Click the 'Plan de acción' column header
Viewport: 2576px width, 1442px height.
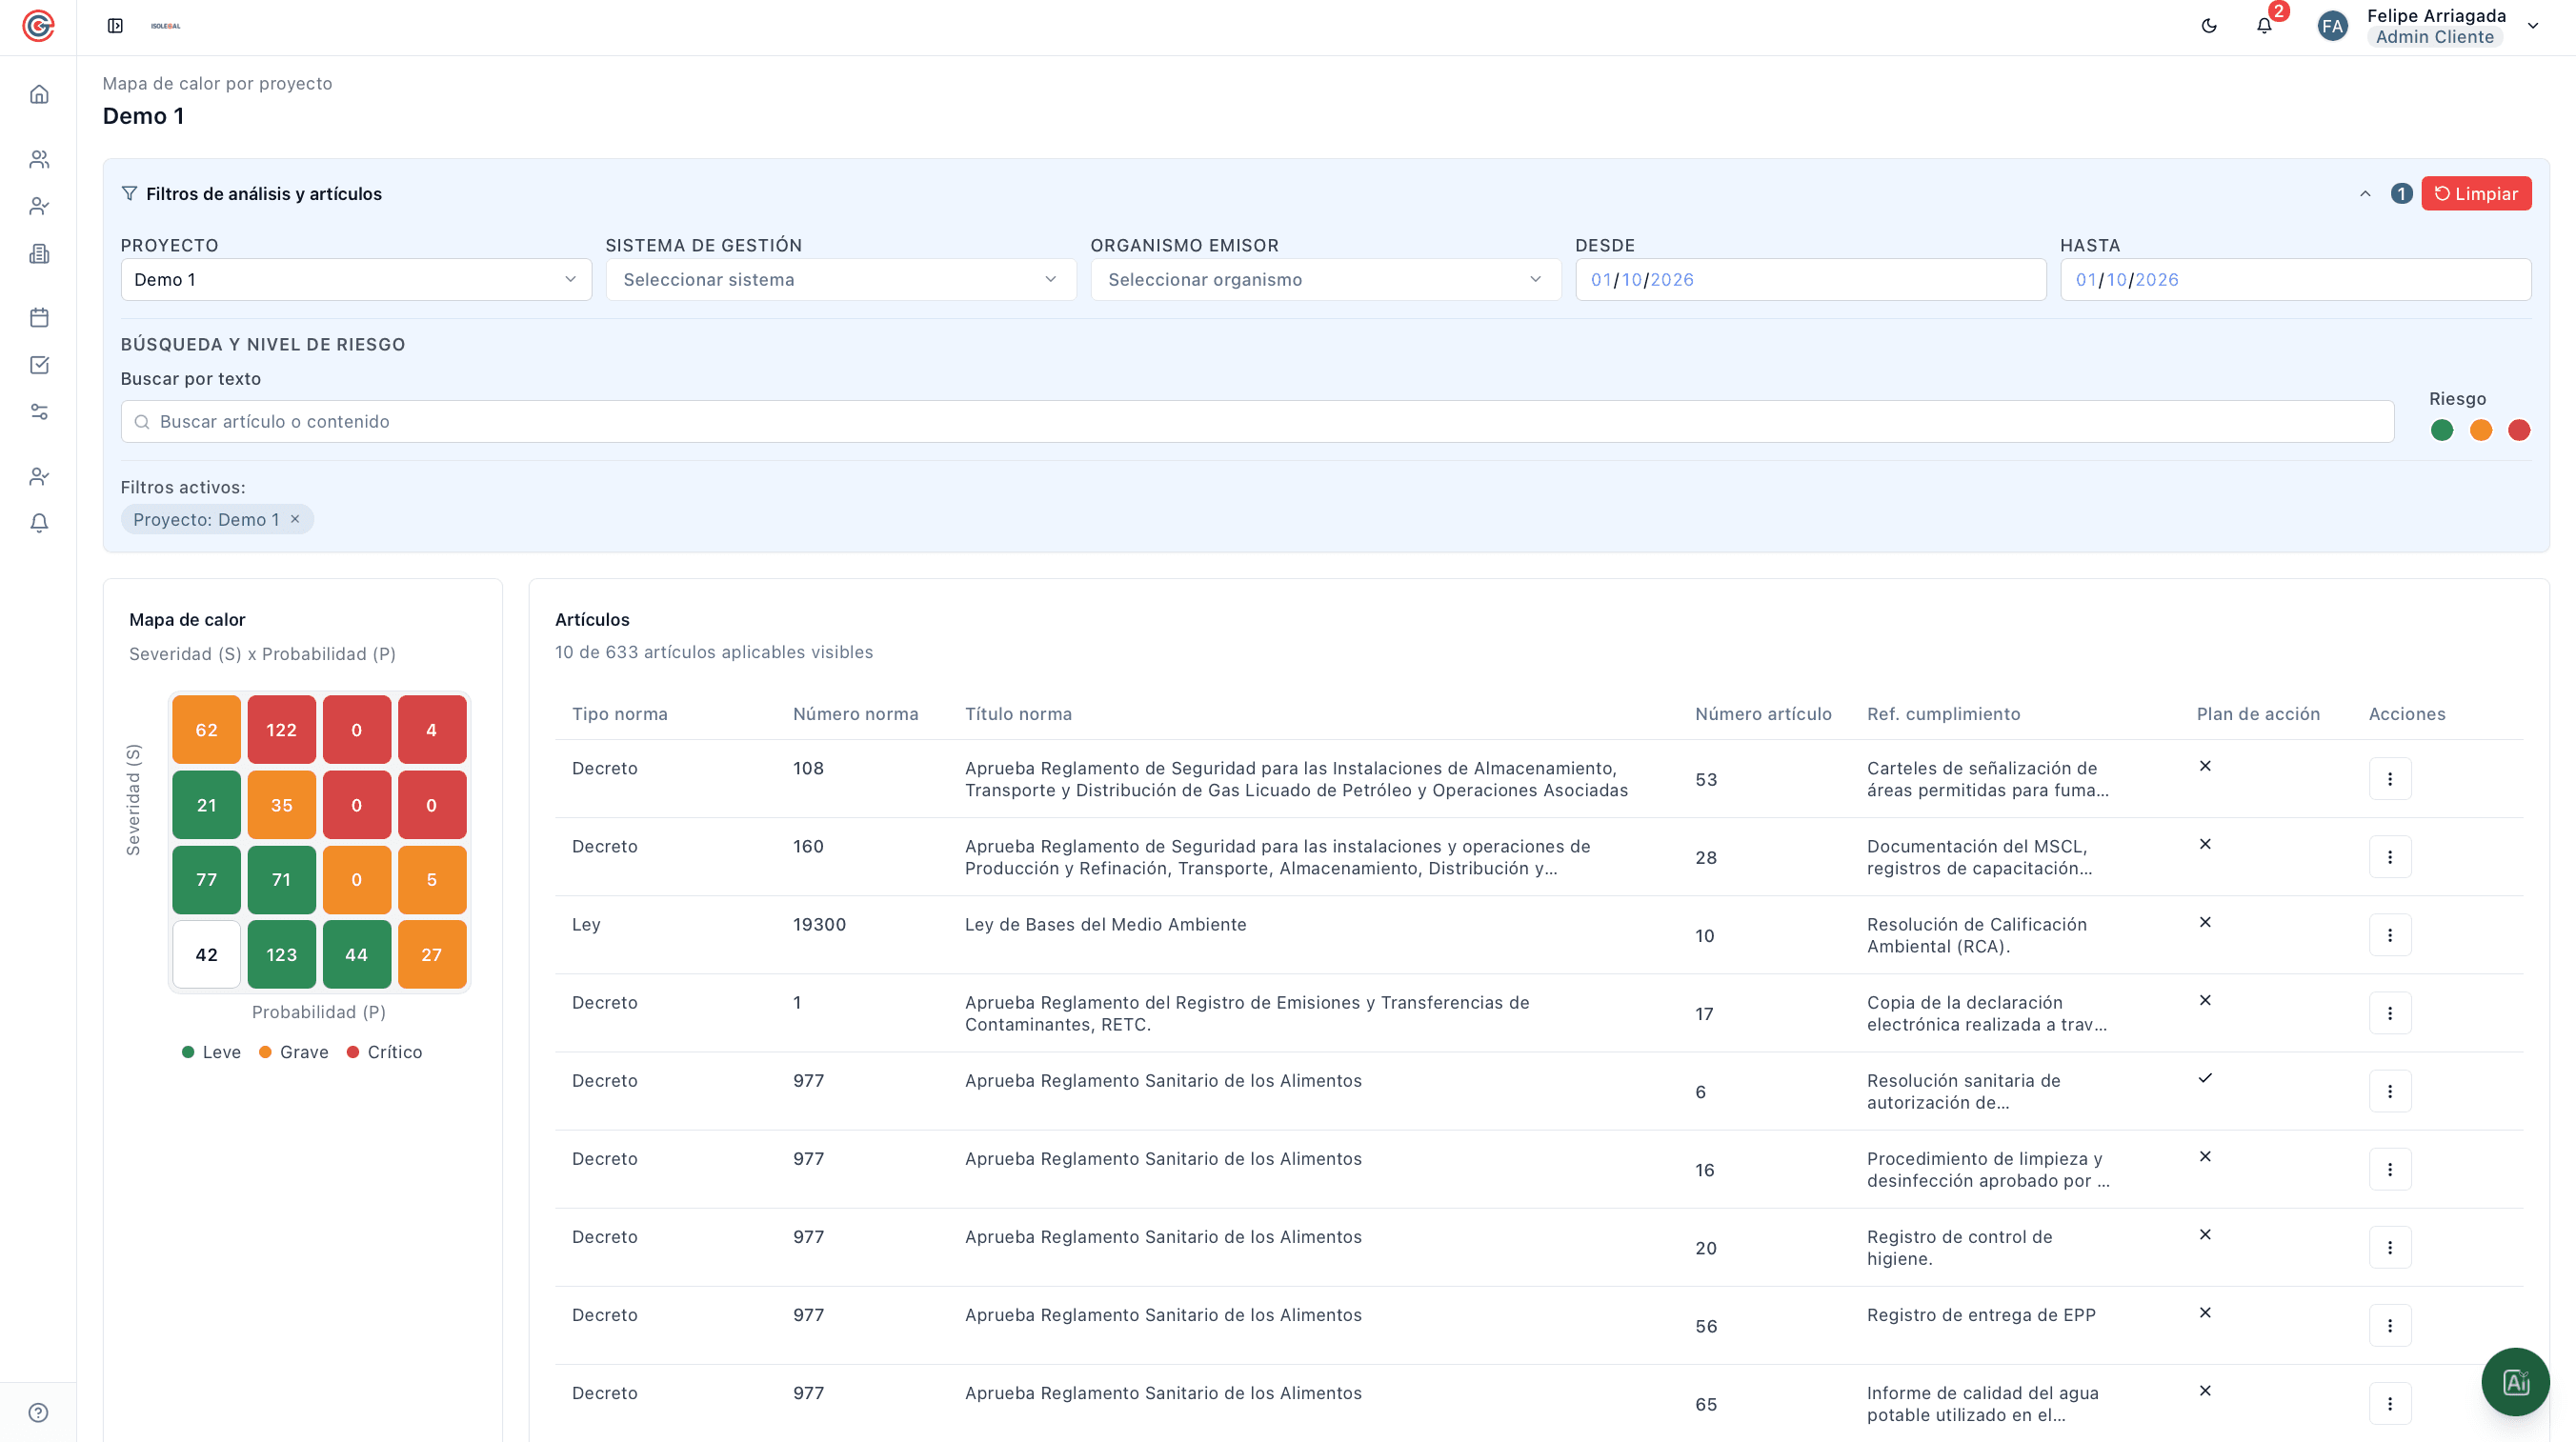2258,714
